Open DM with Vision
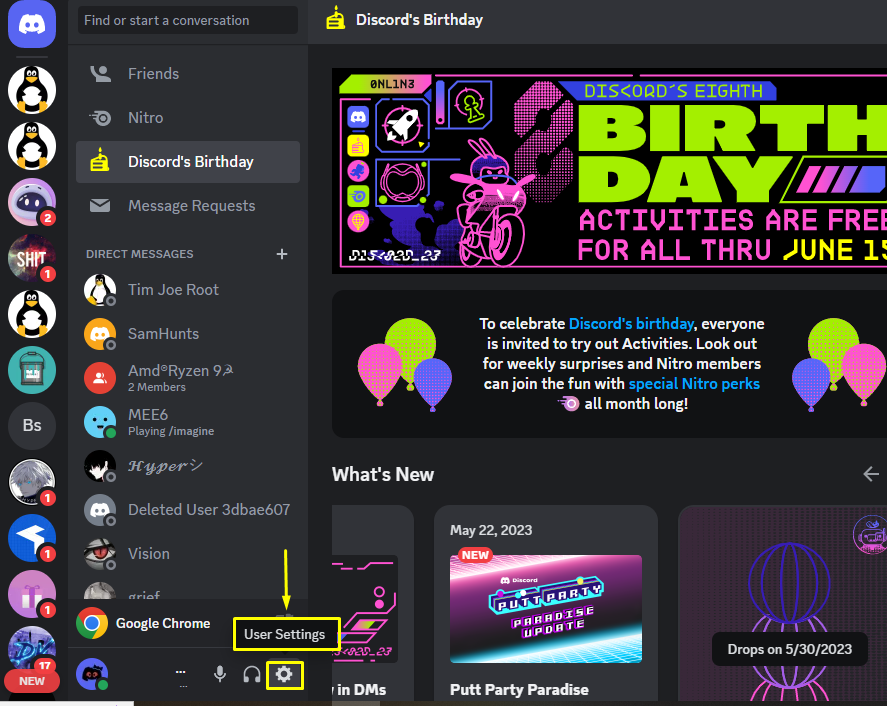The height and width of the screenshot is (706, 887). point(188,554)
